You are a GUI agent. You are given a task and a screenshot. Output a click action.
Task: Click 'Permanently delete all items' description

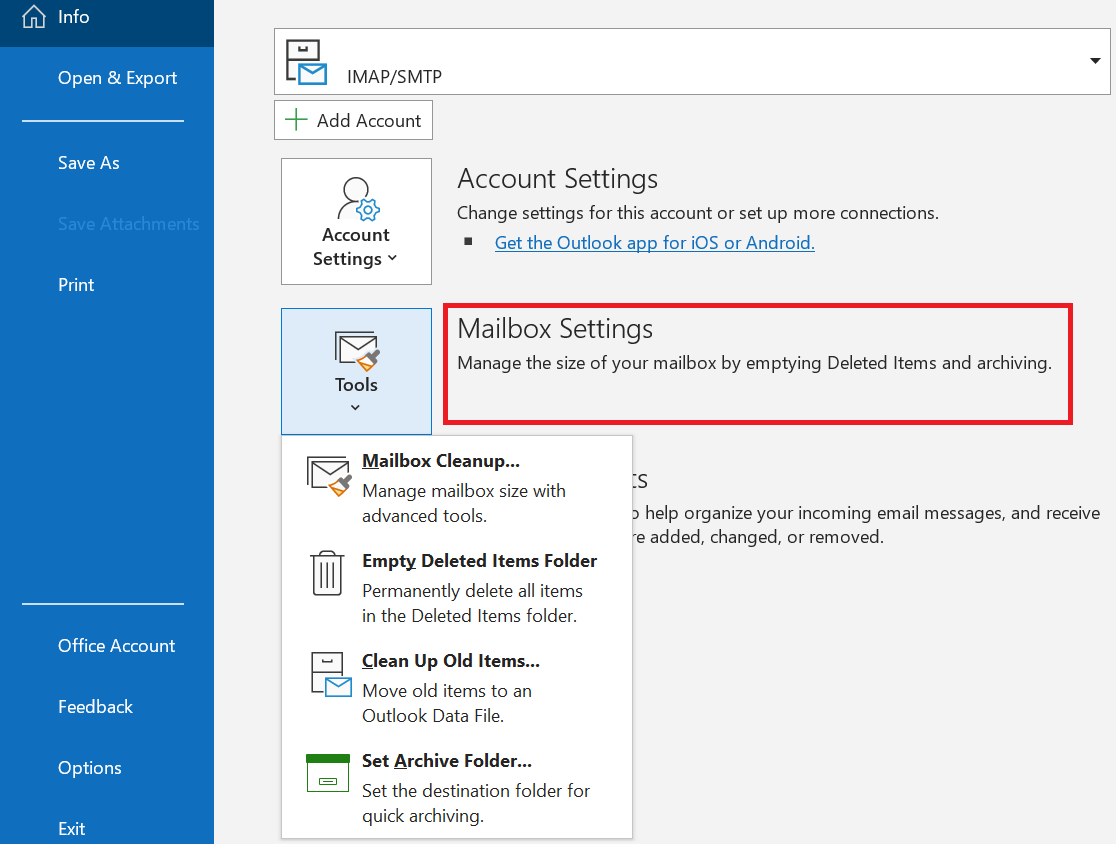(473, 603)
